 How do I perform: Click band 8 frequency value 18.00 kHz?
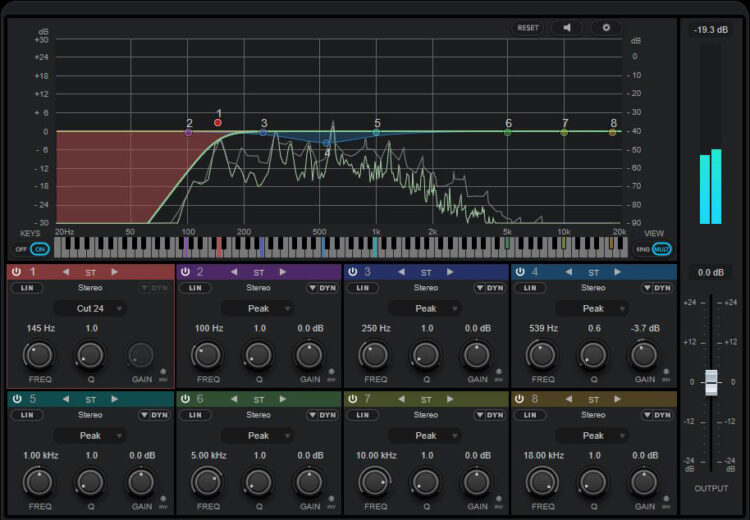click(x=543, y=455)
